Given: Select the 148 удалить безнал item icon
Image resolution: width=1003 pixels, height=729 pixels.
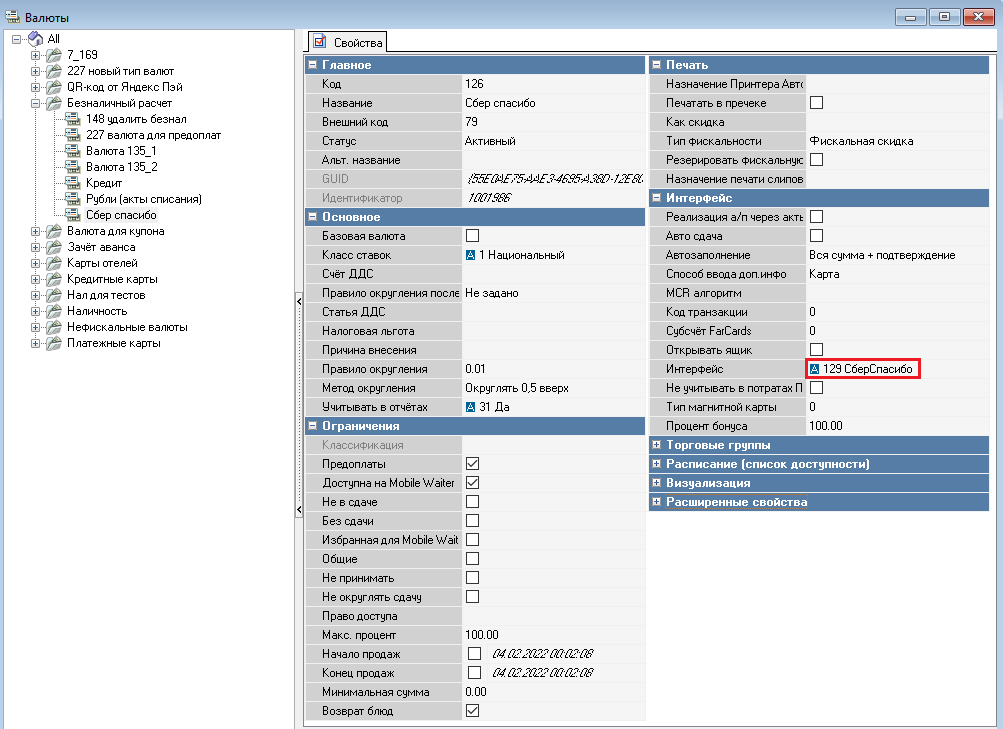Looking at the screenshot, I should (x=73, y=119).
